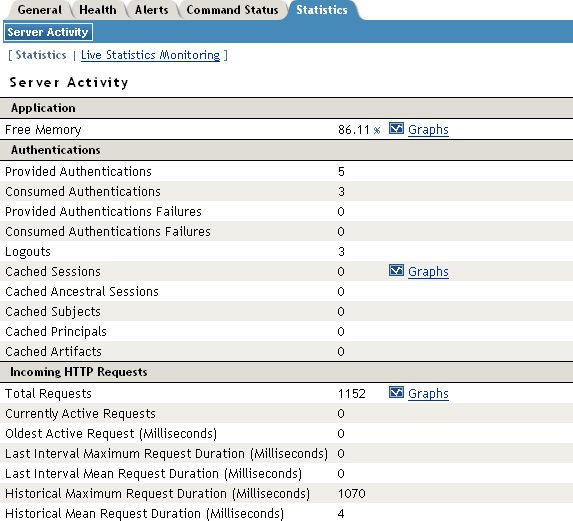
Task: Click Historical Maximum Request Duration label
Action: point(158,494)
